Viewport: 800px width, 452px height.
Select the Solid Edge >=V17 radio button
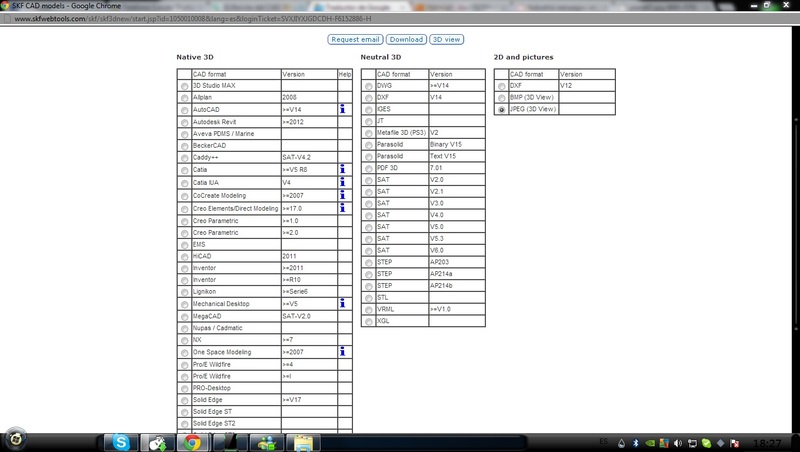tap(185, 400)
